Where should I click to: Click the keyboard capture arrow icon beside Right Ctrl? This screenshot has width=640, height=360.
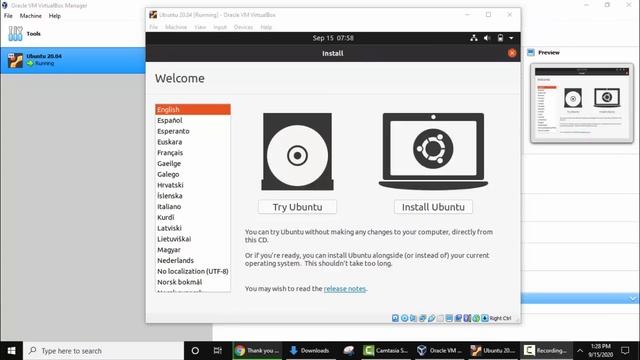(485, 318)
